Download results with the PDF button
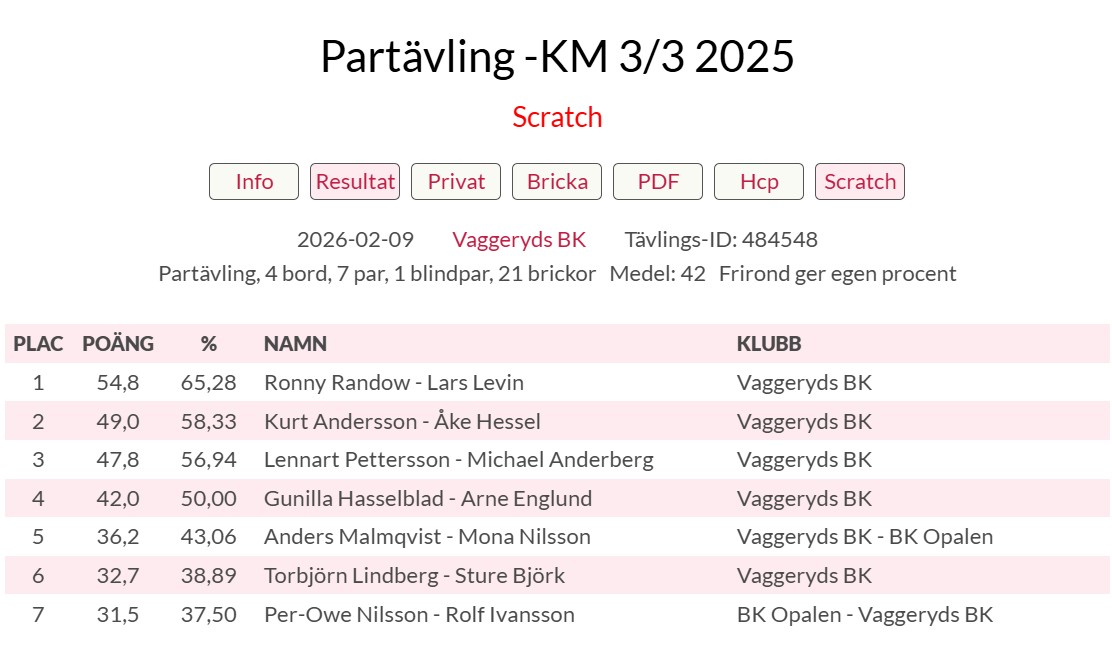Image resolution: width=1112 pixels, height=659 pixels. tap(658, 182)
